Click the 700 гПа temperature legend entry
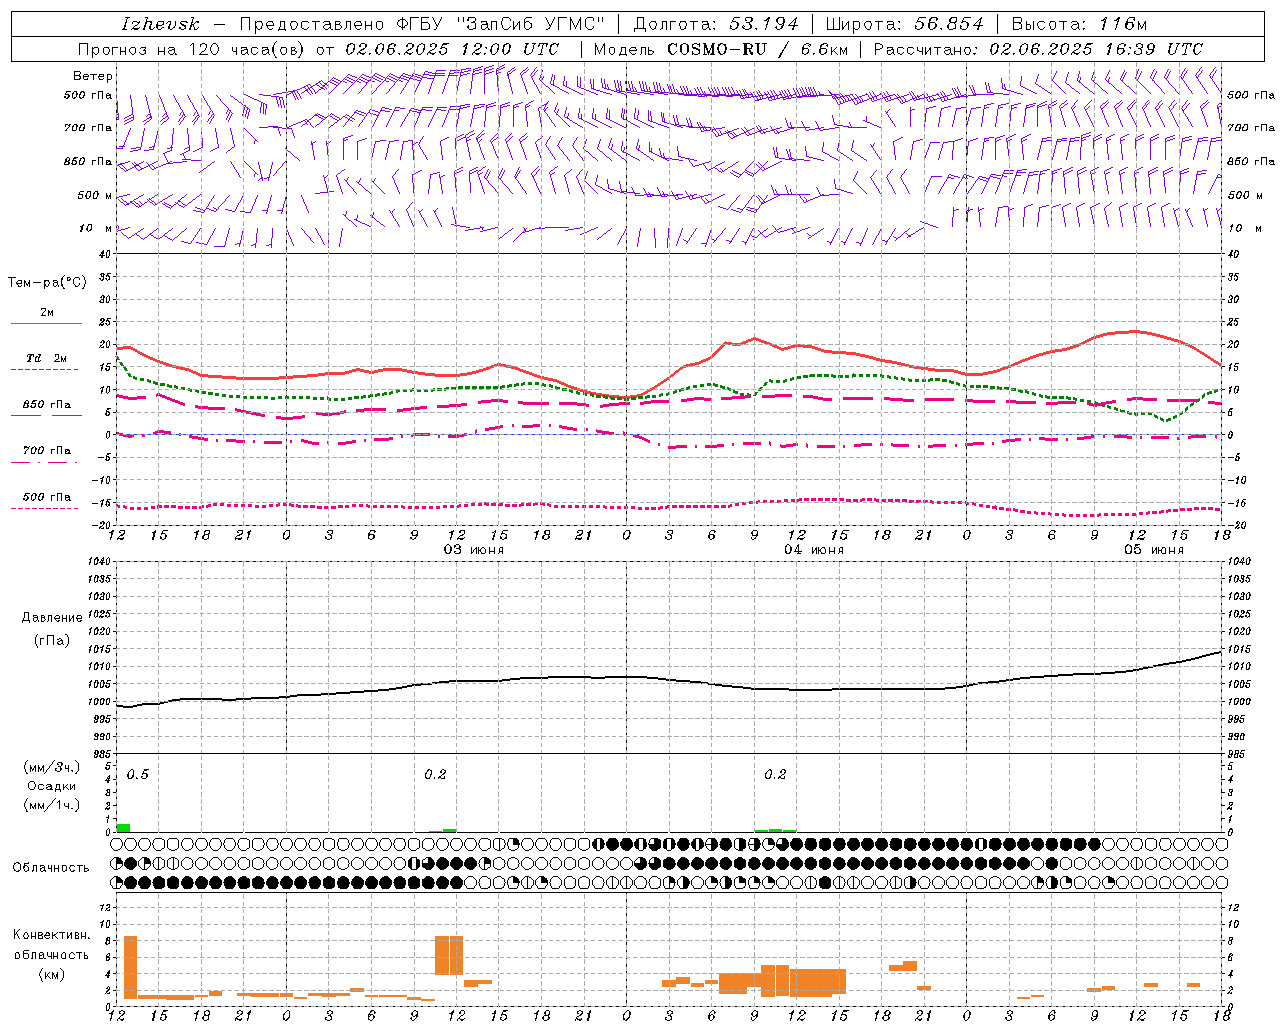1280x1024 pixels. 46,451
